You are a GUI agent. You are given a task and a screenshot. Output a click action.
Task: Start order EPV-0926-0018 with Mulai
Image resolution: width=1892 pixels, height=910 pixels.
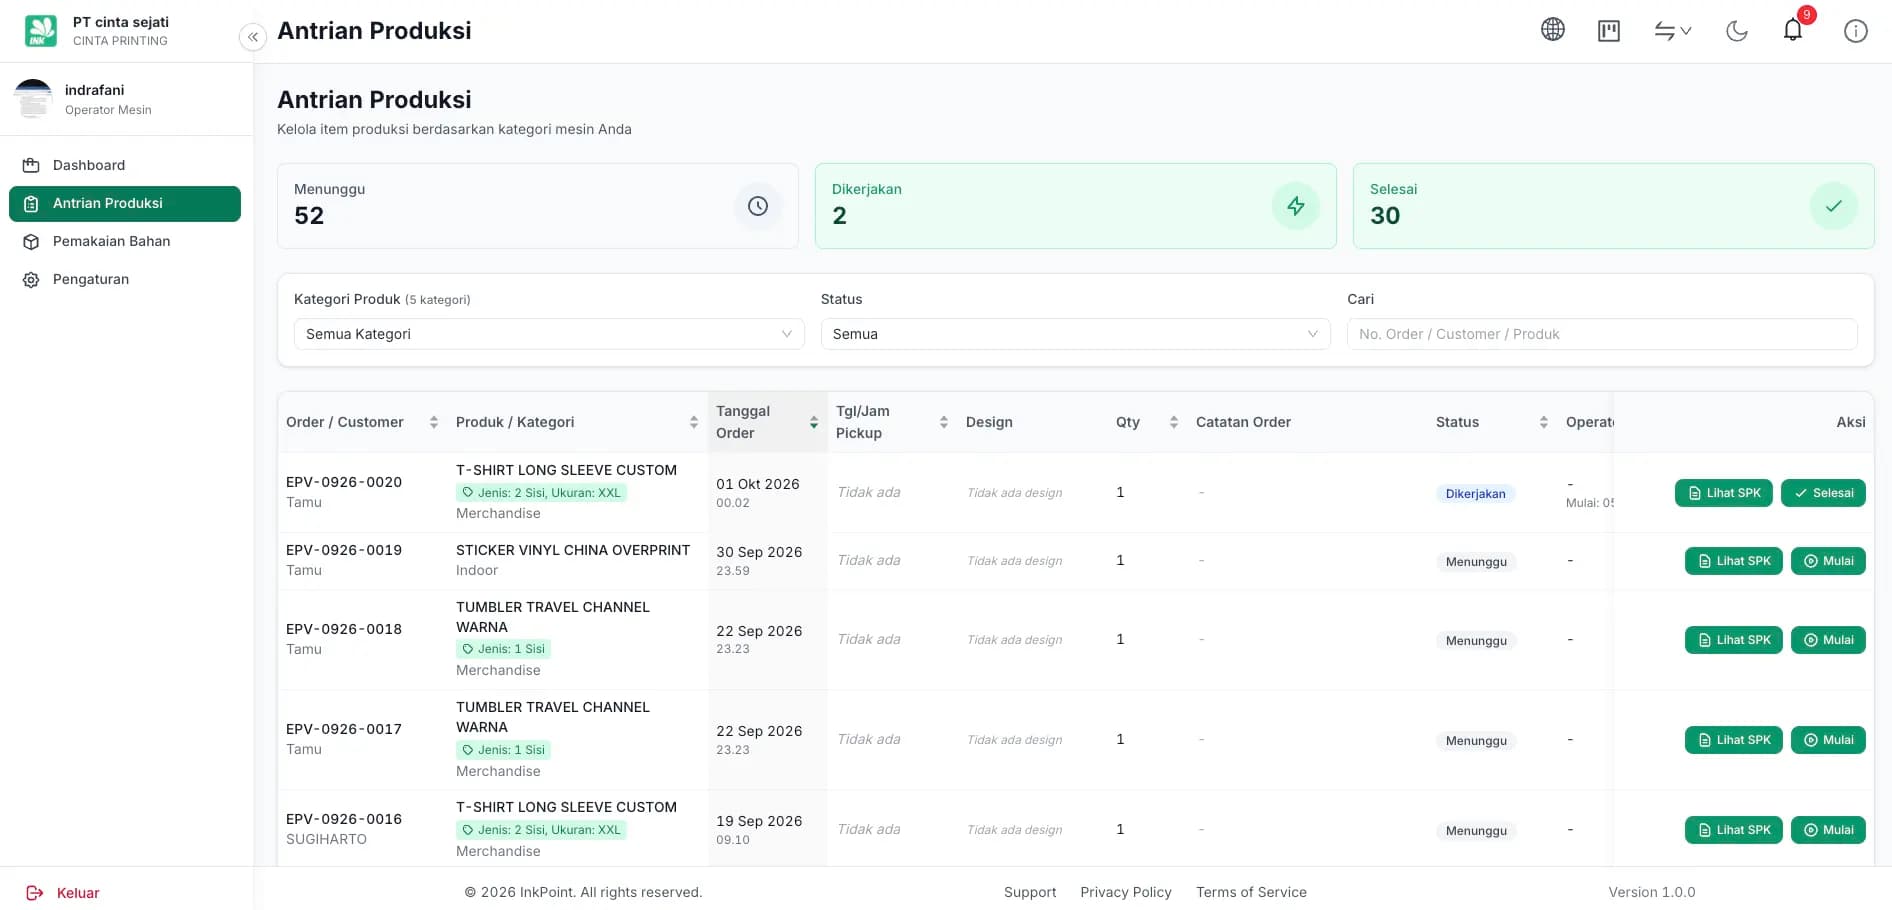click(1828, 640)
